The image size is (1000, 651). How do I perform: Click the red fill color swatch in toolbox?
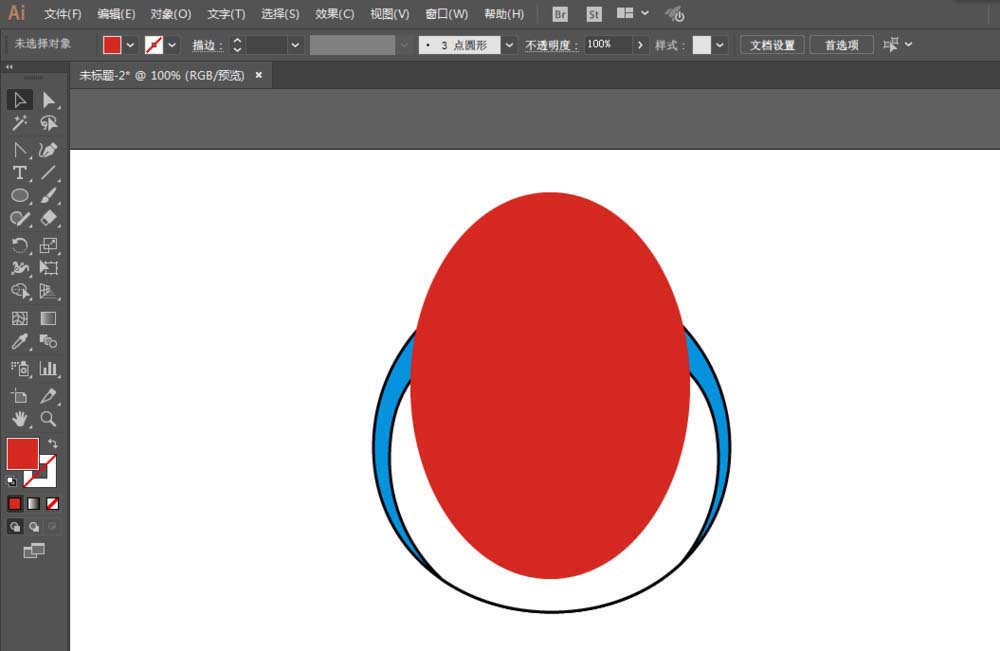[x=22, y=453]
